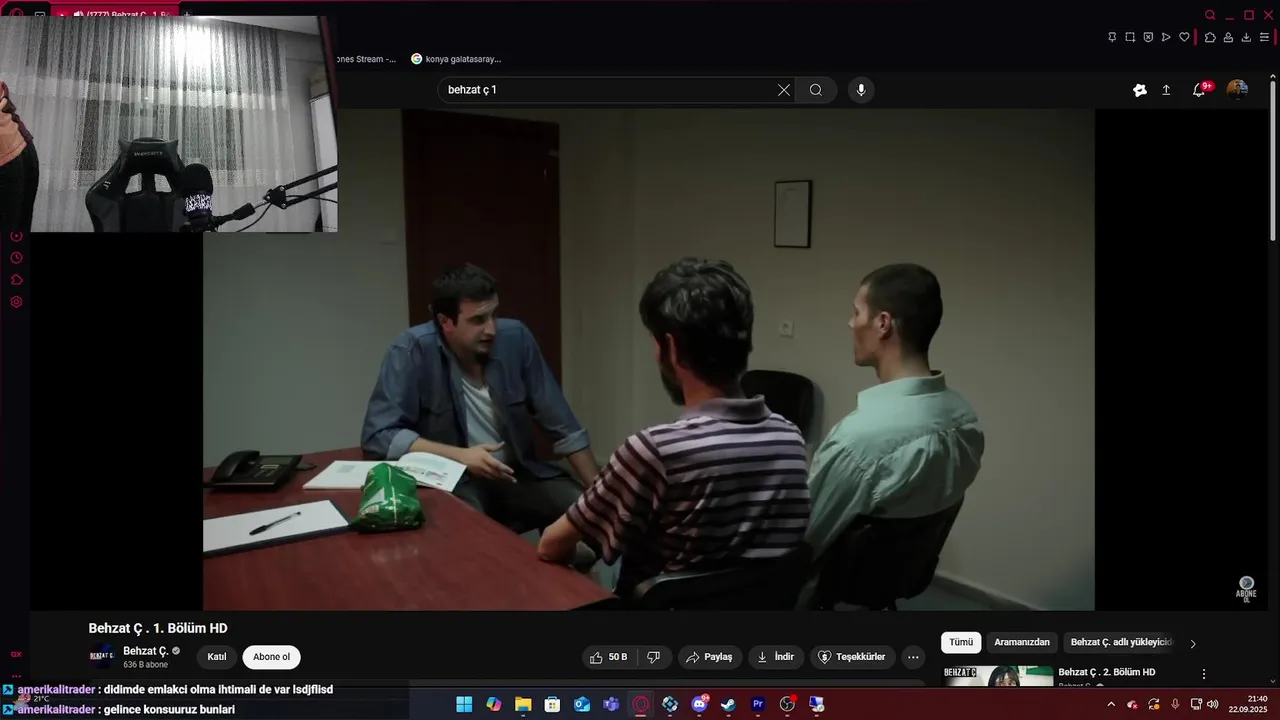Open options for 2. Bölüm suggestion
This screenshot has height=720, width=1280.
pyautogui.click(x=1204, y=674)
